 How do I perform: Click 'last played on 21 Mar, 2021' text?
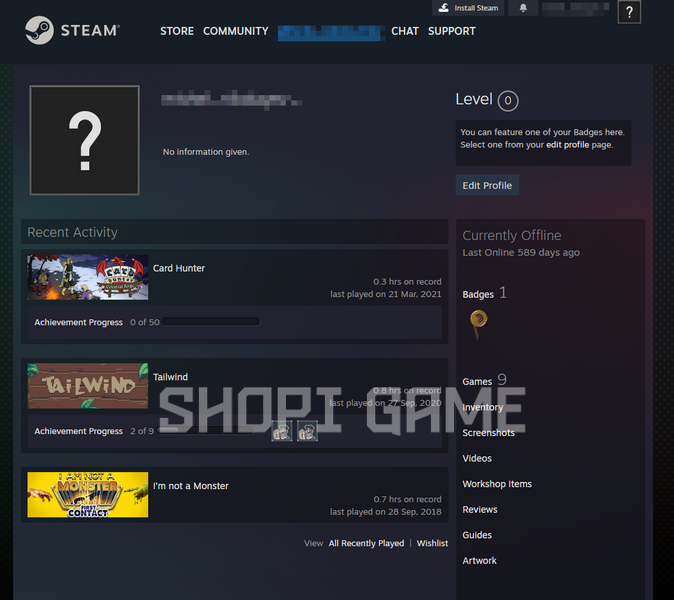(x=386, y=294)
